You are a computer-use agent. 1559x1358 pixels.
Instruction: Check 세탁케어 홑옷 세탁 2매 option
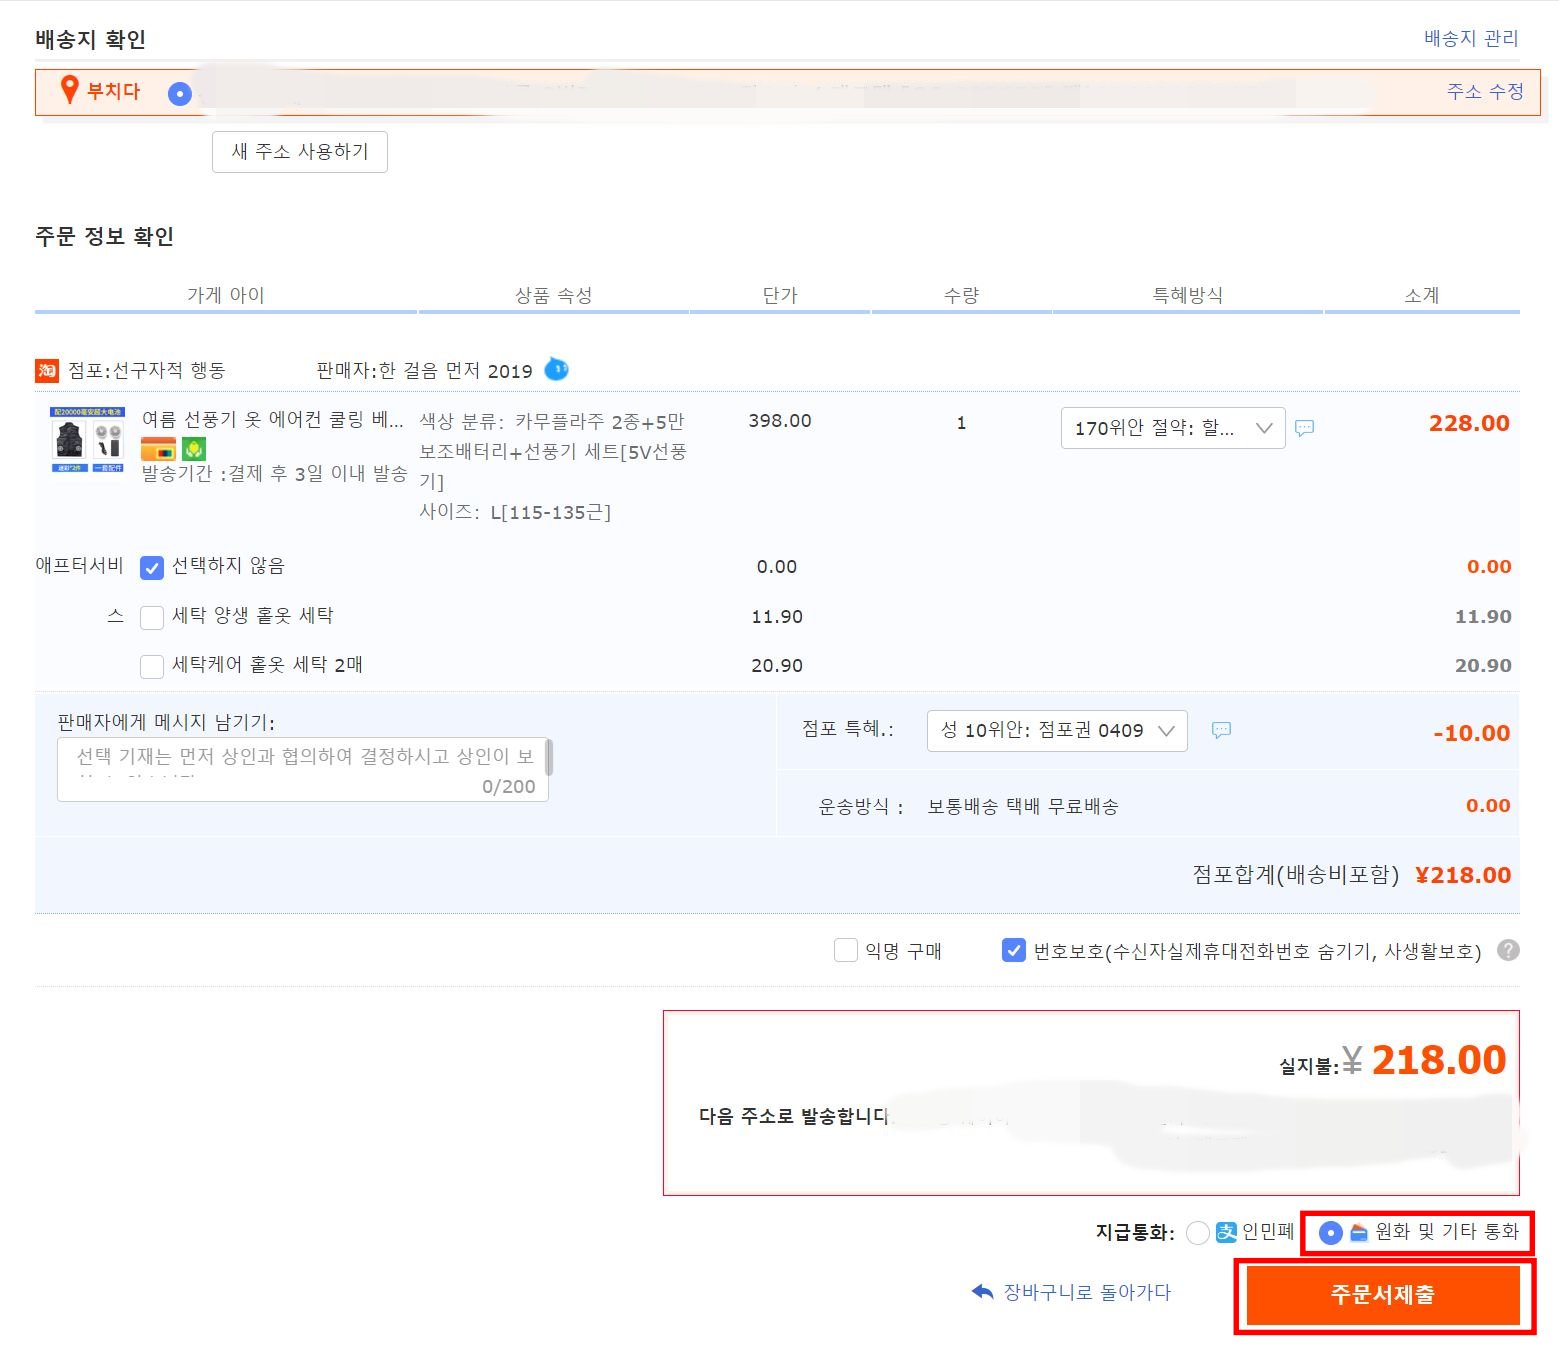tap(152, 667)
